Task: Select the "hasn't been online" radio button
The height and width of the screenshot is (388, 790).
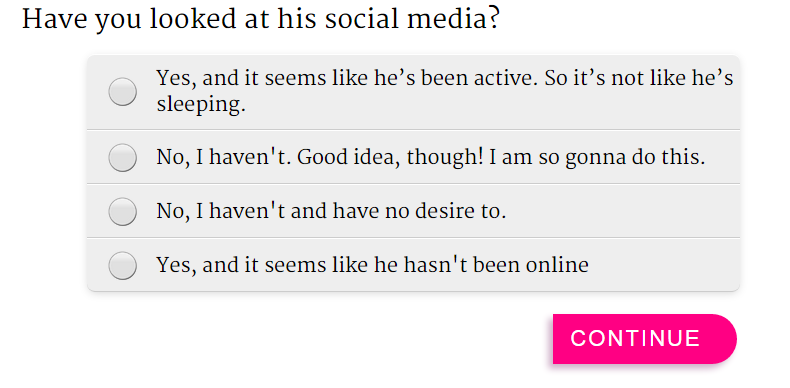Action: [x=122, y=265]
